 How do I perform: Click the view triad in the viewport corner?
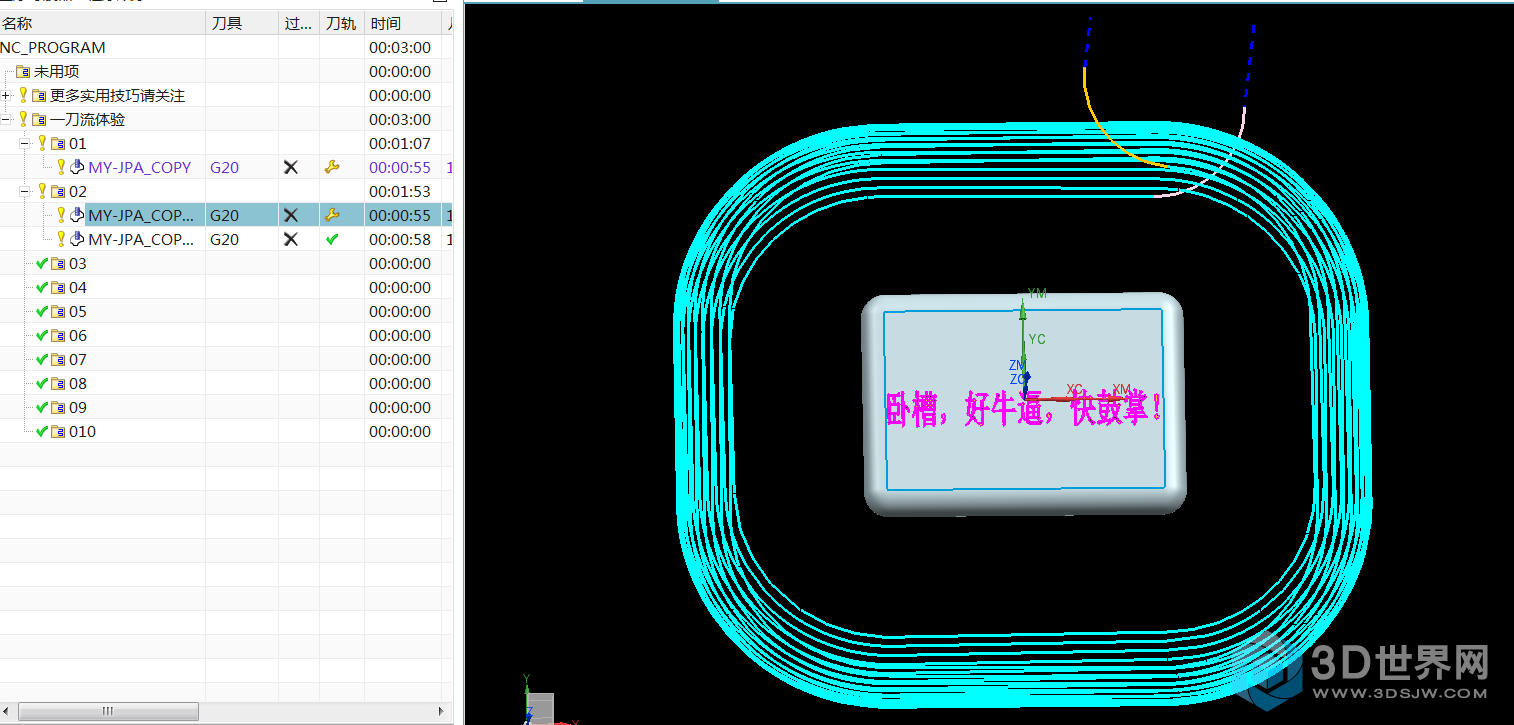540,703
